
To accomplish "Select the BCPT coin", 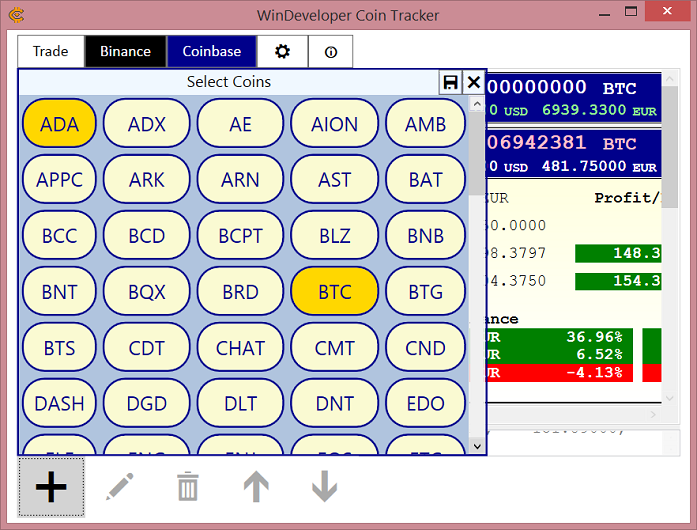I will 240,235.
